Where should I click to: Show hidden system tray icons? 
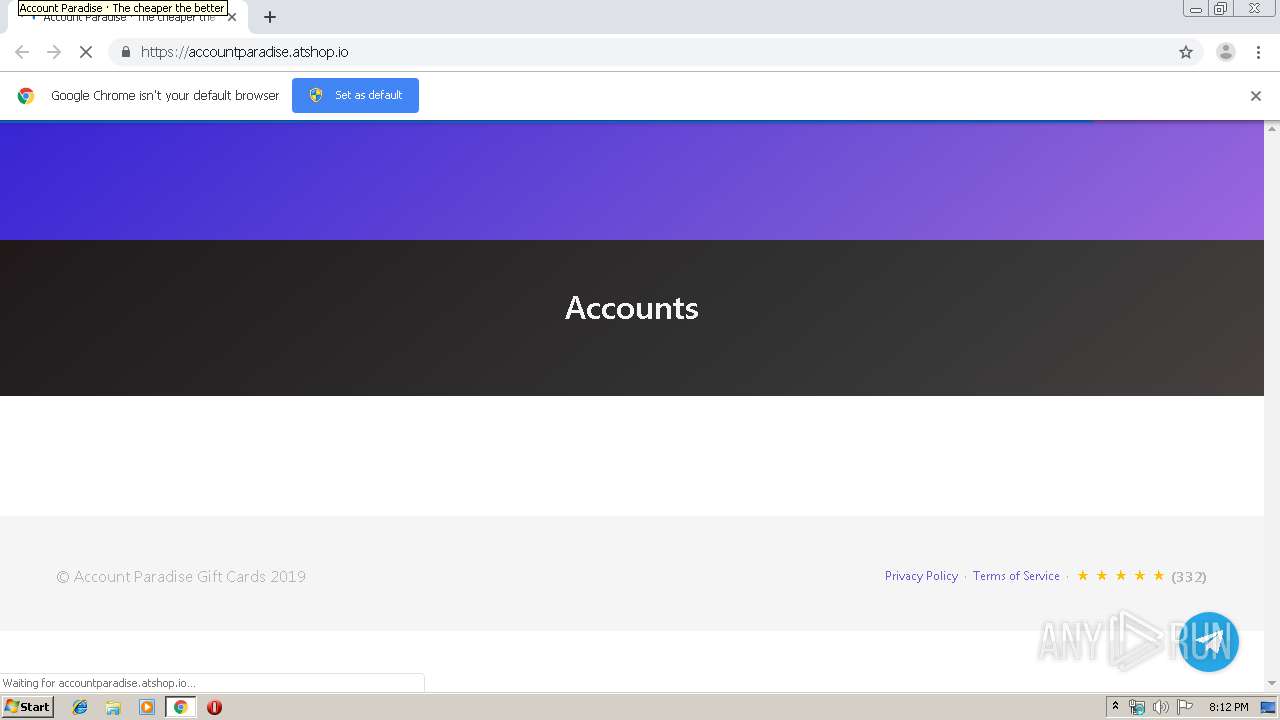click(x=1115, y=707)
